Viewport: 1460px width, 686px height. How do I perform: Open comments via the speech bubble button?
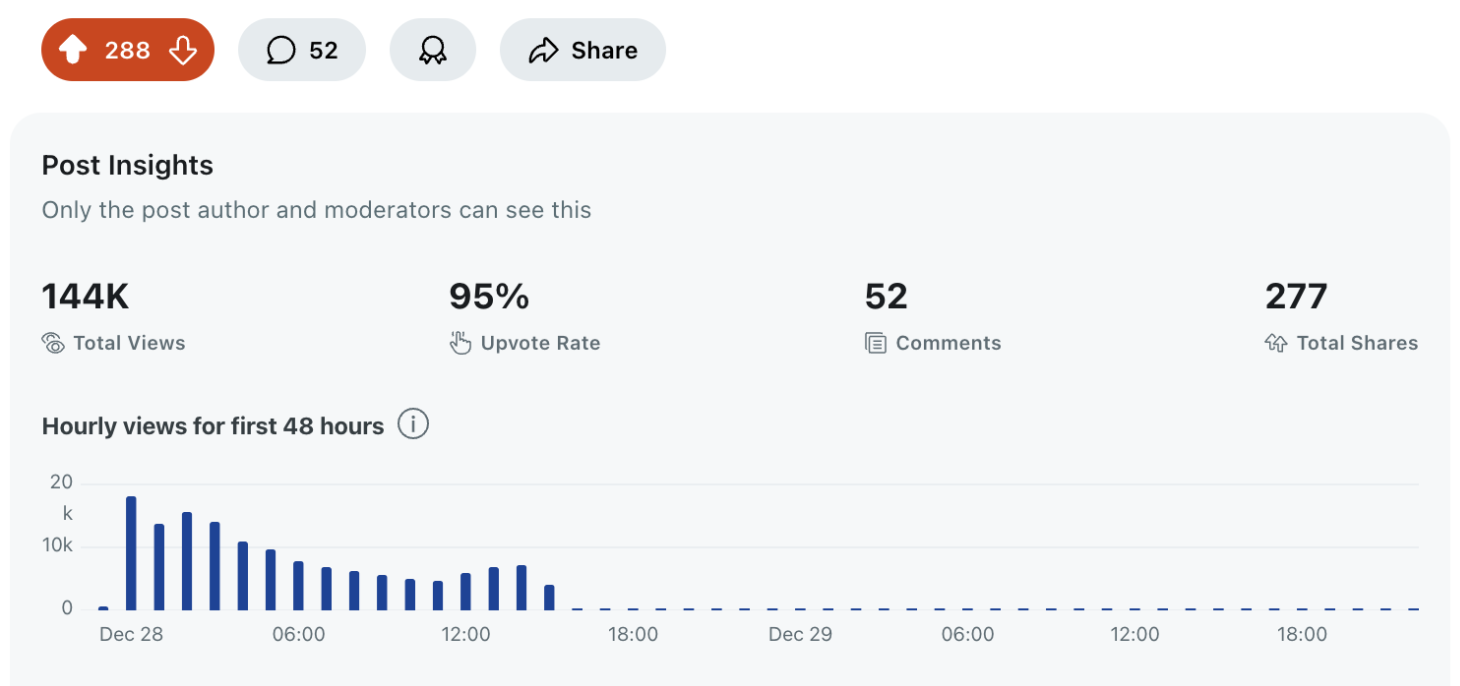301,50
